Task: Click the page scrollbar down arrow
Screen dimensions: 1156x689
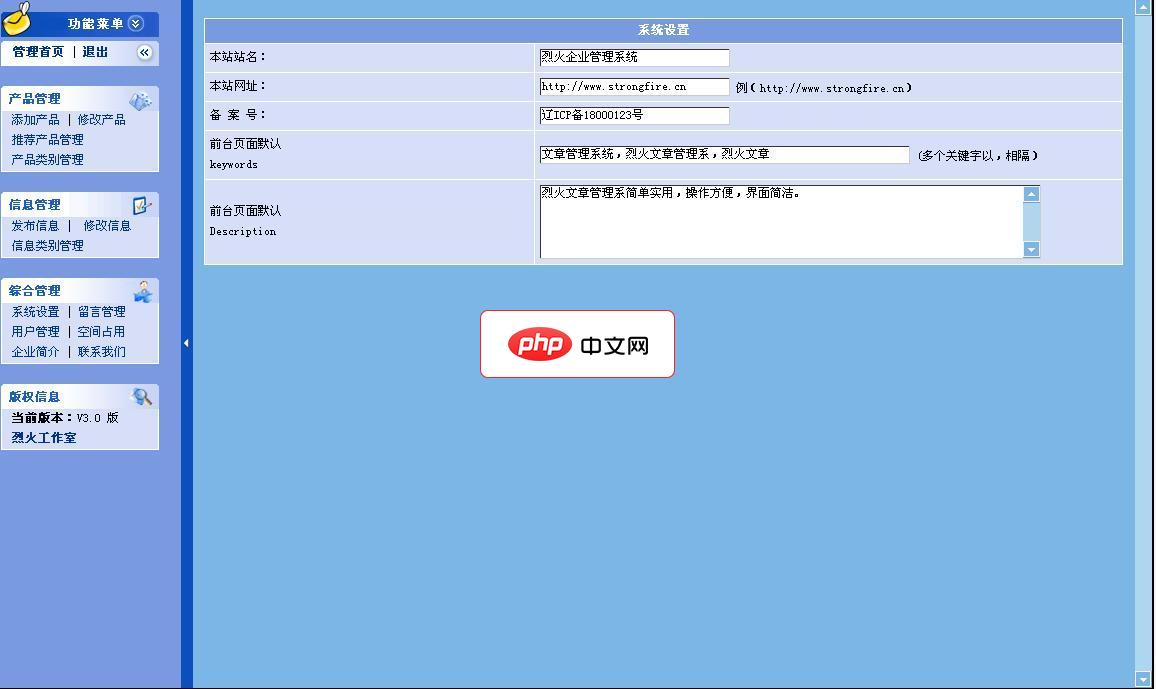Action: coord(1143,679)
